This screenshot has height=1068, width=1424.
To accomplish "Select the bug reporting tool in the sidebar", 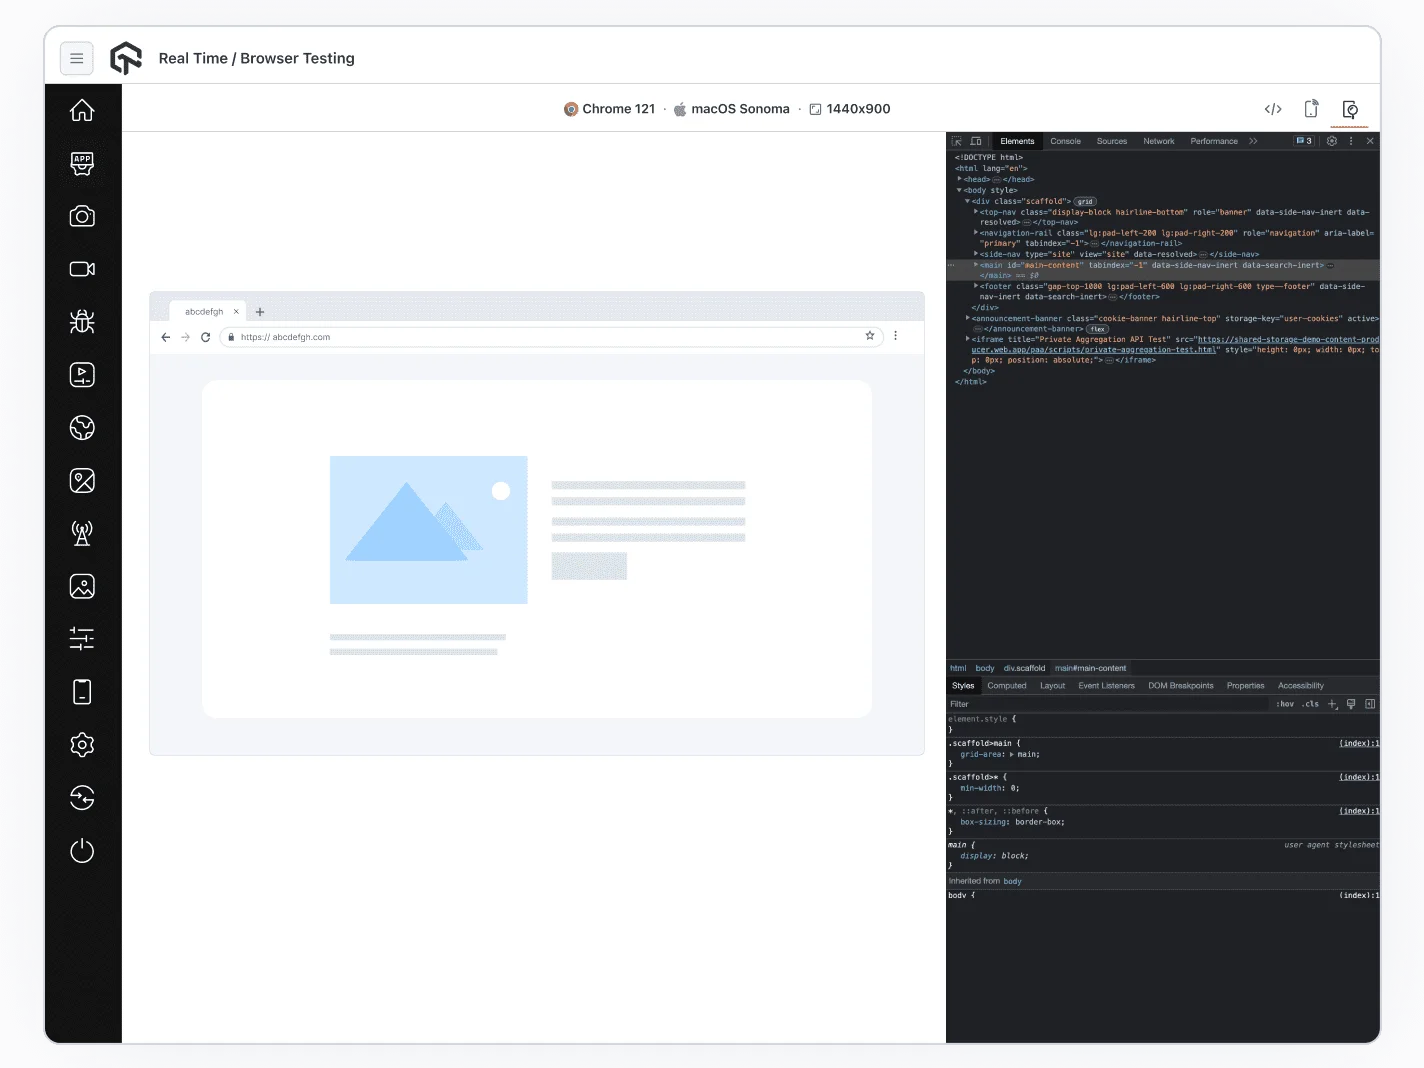I will (82, 321).
